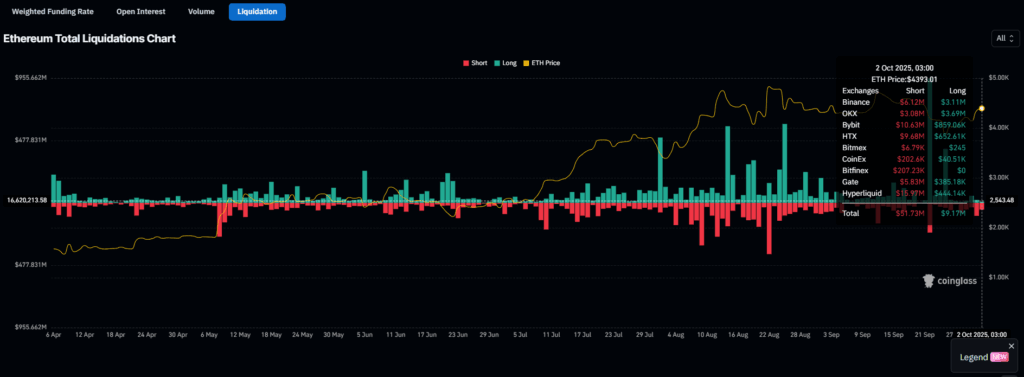Toggle the red Short series in legend
The width and height of the screenshot is (1024, 377).
click(x=475, y=63)
